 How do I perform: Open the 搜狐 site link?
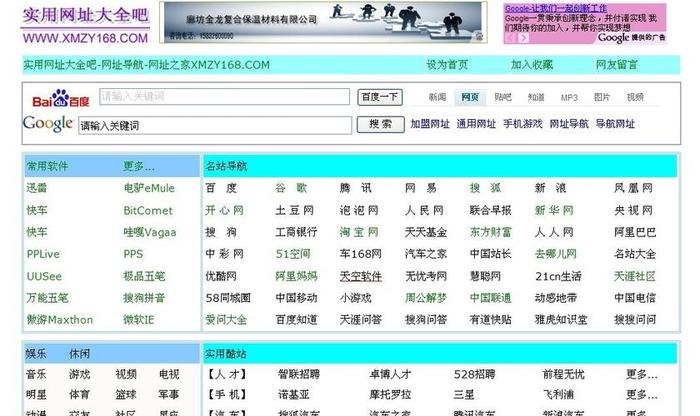485,188
